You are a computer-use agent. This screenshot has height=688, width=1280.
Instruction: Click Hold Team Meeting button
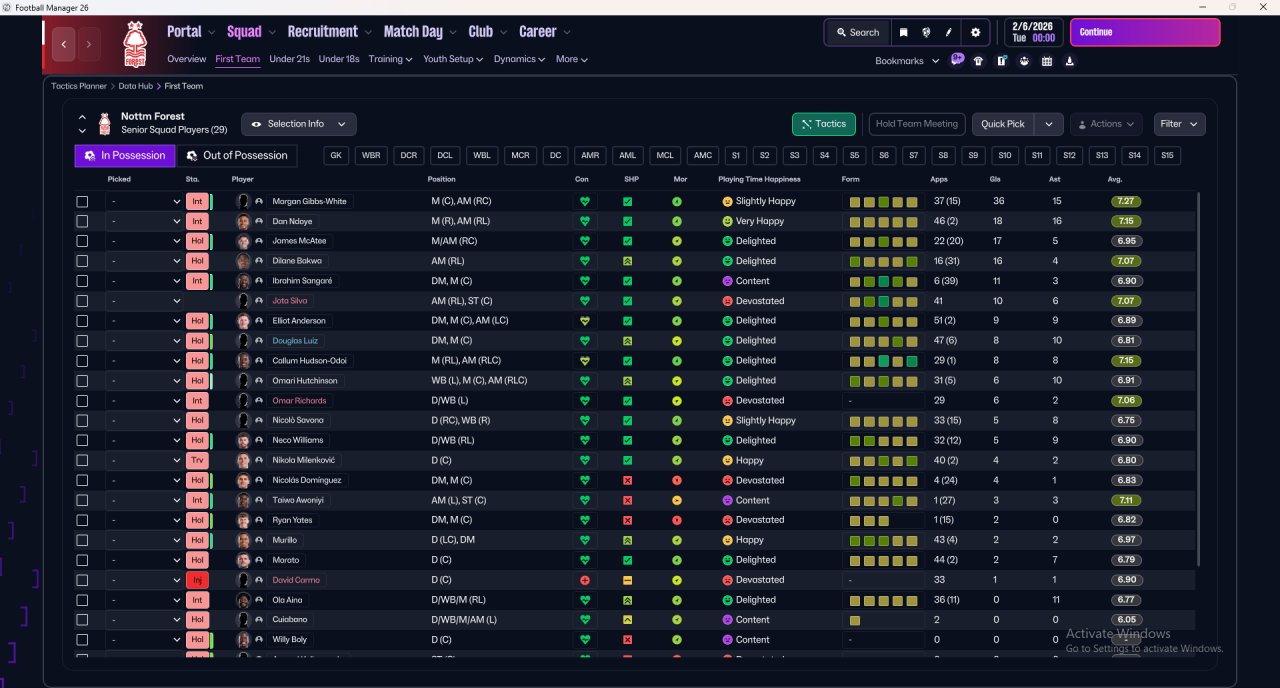click(916, 124)
